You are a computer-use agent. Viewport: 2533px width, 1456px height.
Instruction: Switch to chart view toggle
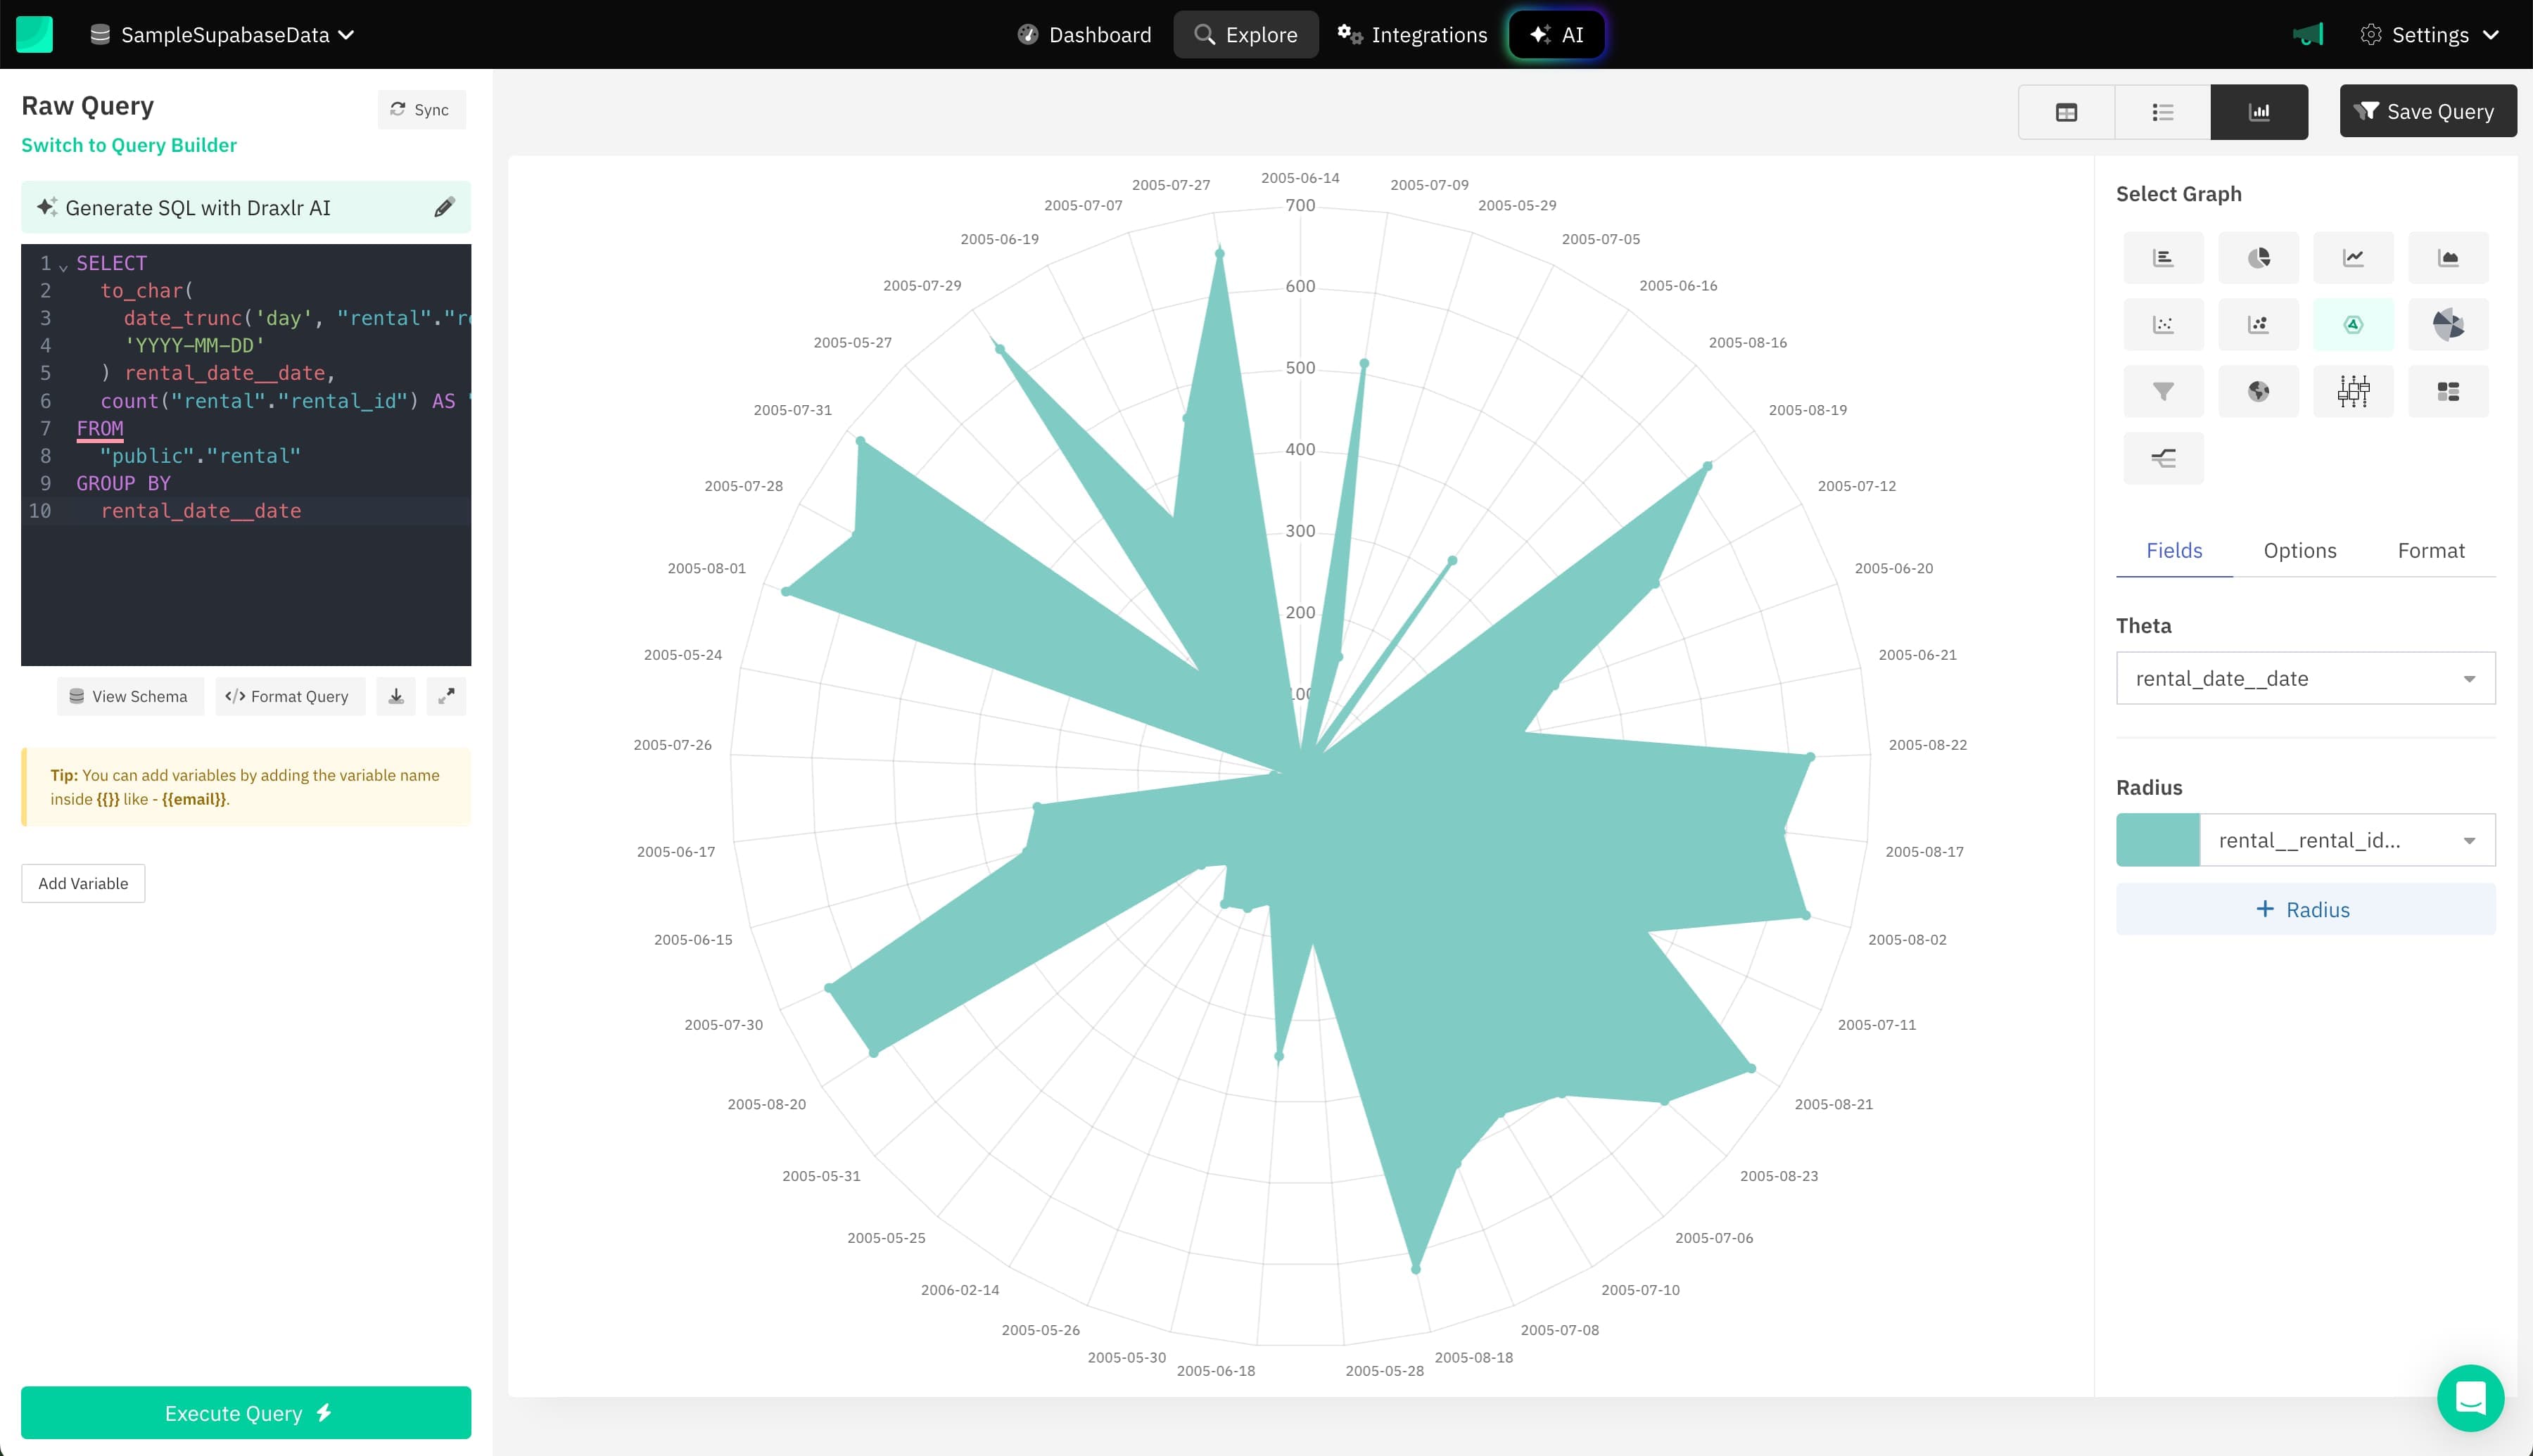[2259, 112]
